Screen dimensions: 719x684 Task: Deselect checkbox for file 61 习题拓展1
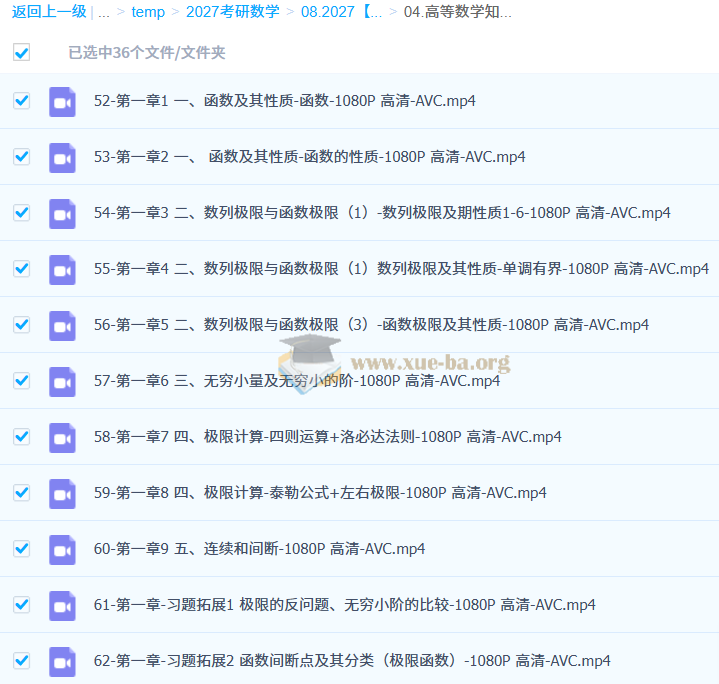pyautogui.click(x=21, y=605)
